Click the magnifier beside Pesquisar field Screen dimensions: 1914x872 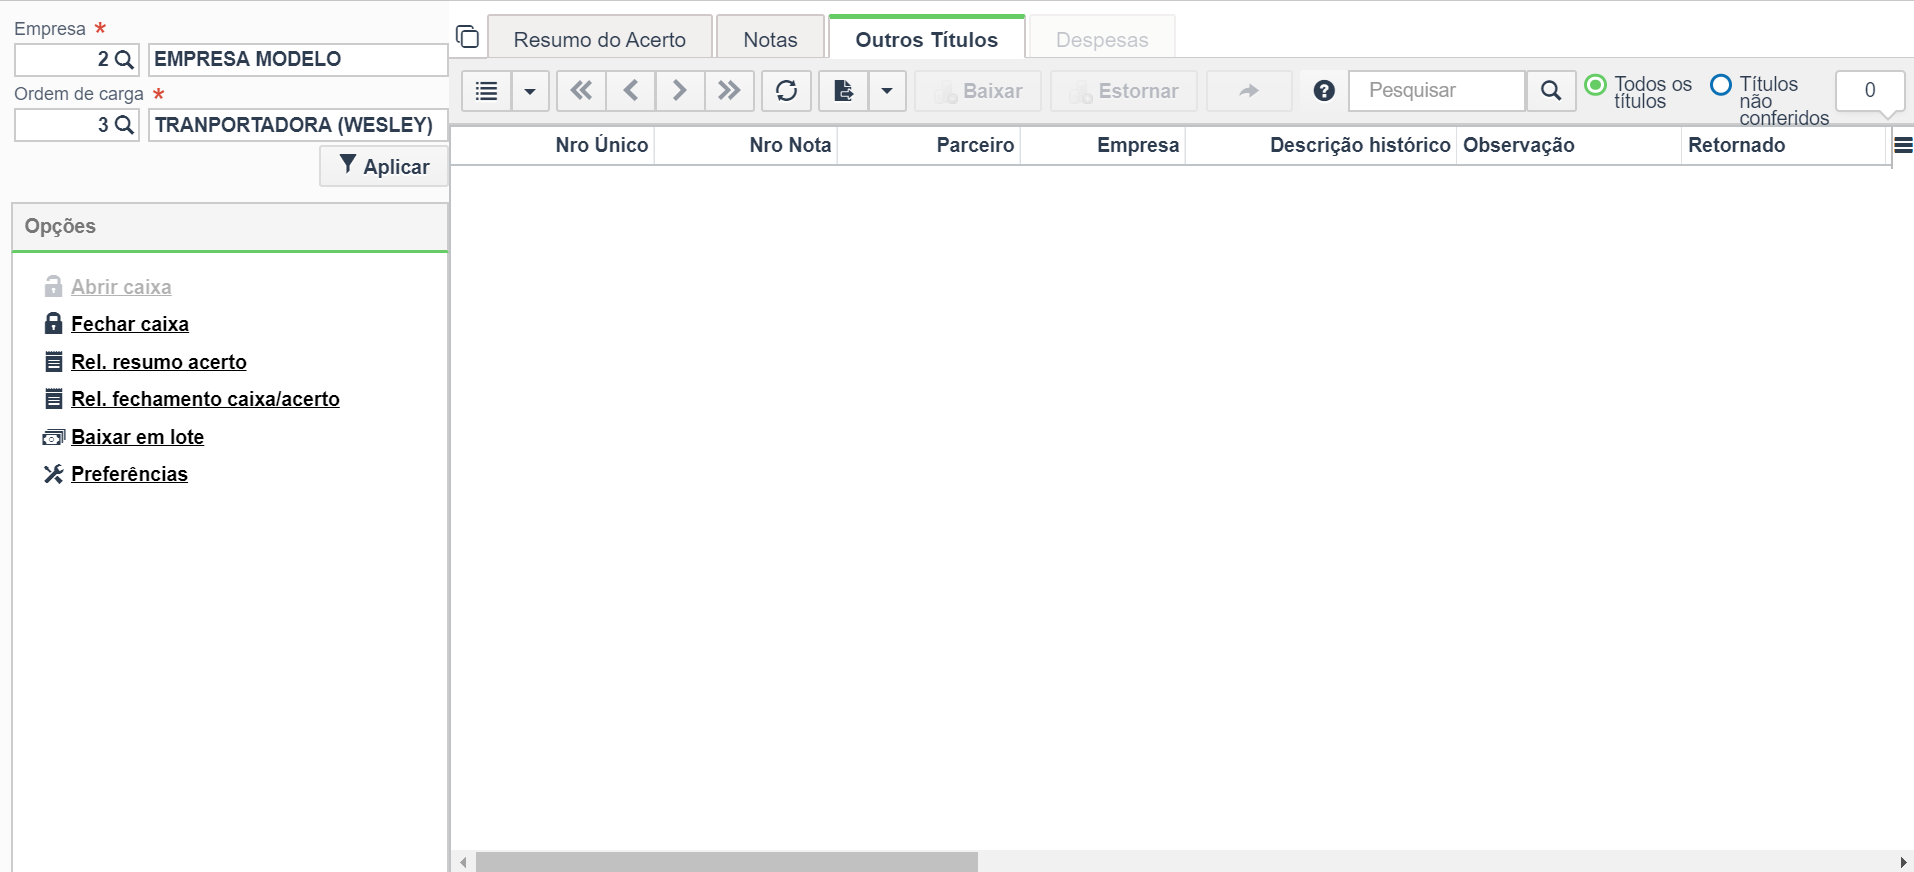pyautogui.click(x=1551, y=91)
